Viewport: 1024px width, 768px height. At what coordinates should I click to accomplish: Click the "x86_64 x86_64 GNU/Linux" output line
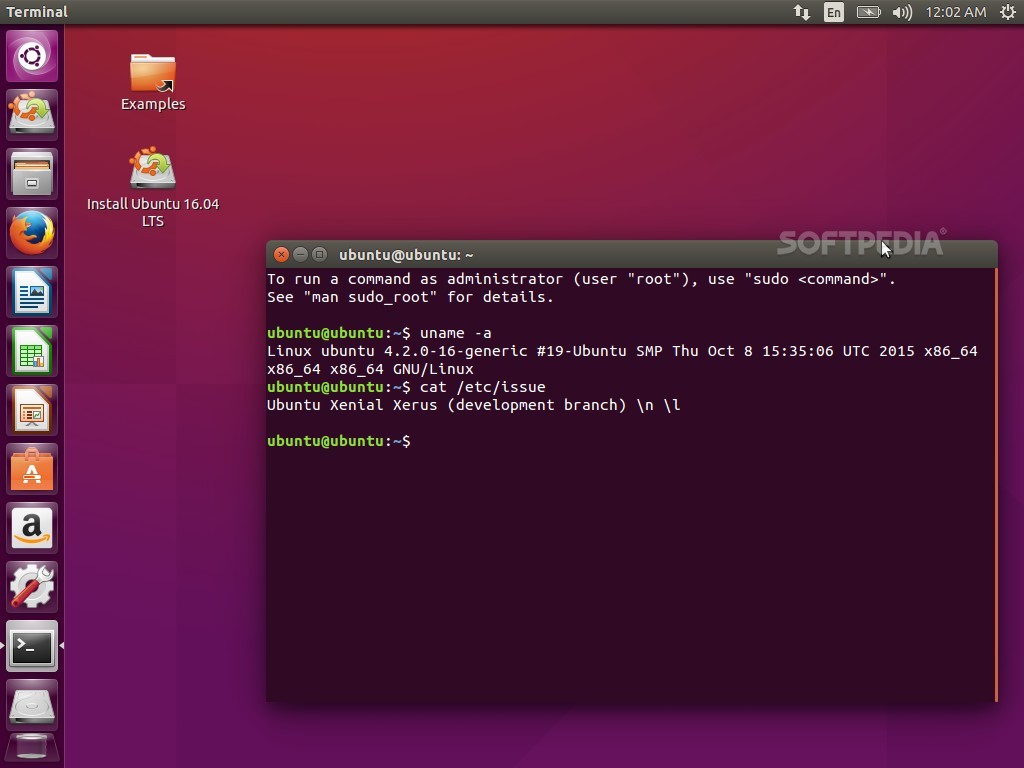(x=370, y=370)
